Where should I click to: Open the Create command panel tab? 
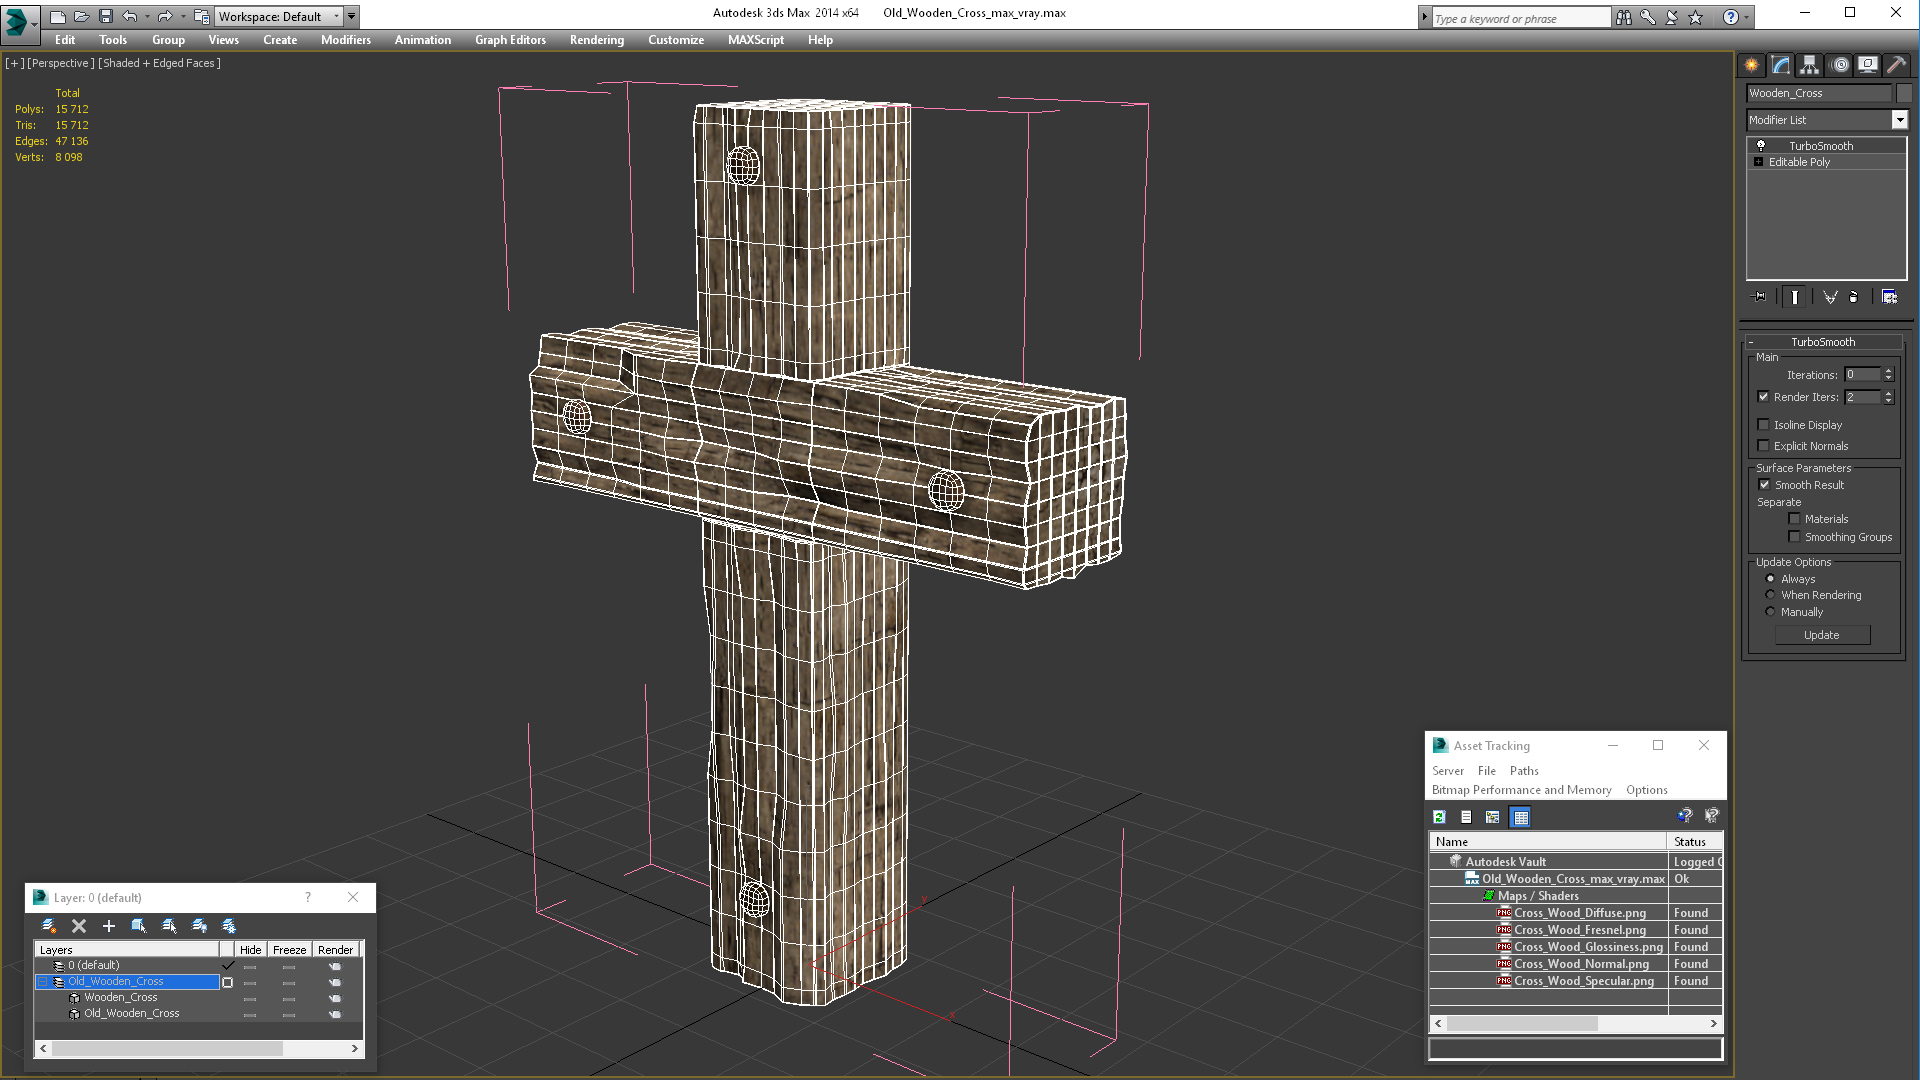[1752, 65]
